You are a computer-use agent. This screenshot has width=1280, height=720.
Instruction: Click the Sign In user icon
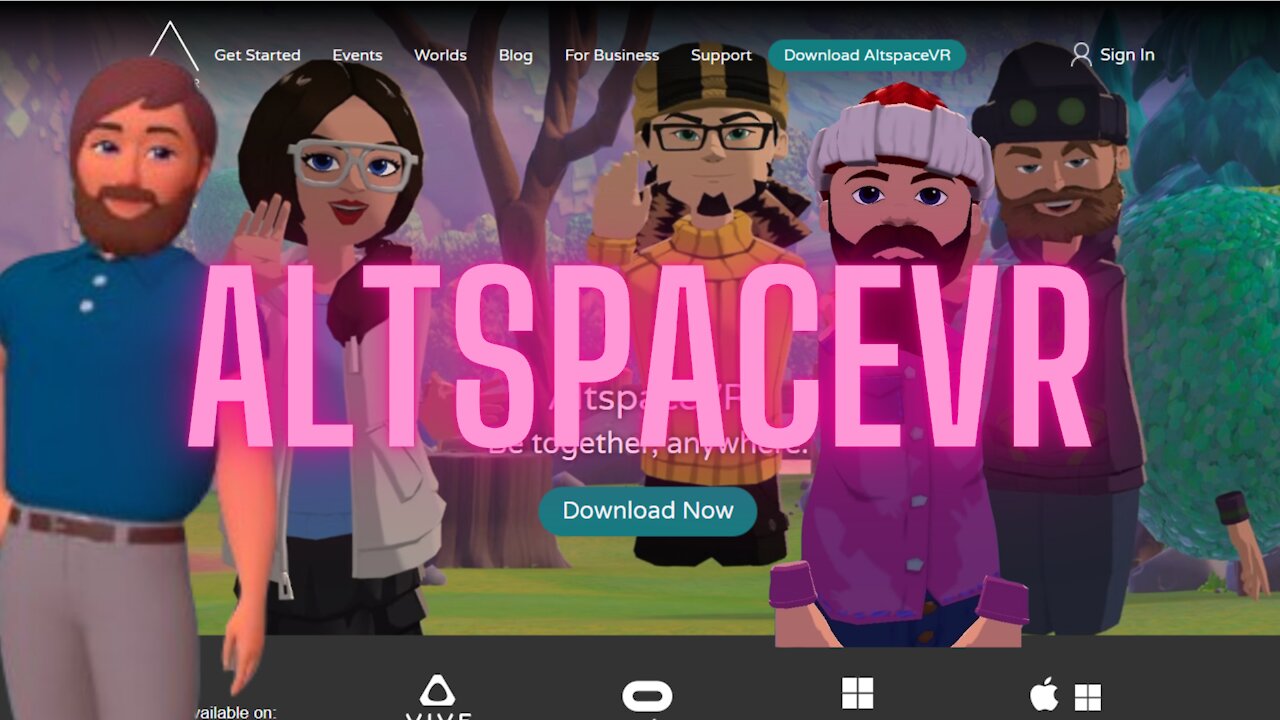(1080, 55)
